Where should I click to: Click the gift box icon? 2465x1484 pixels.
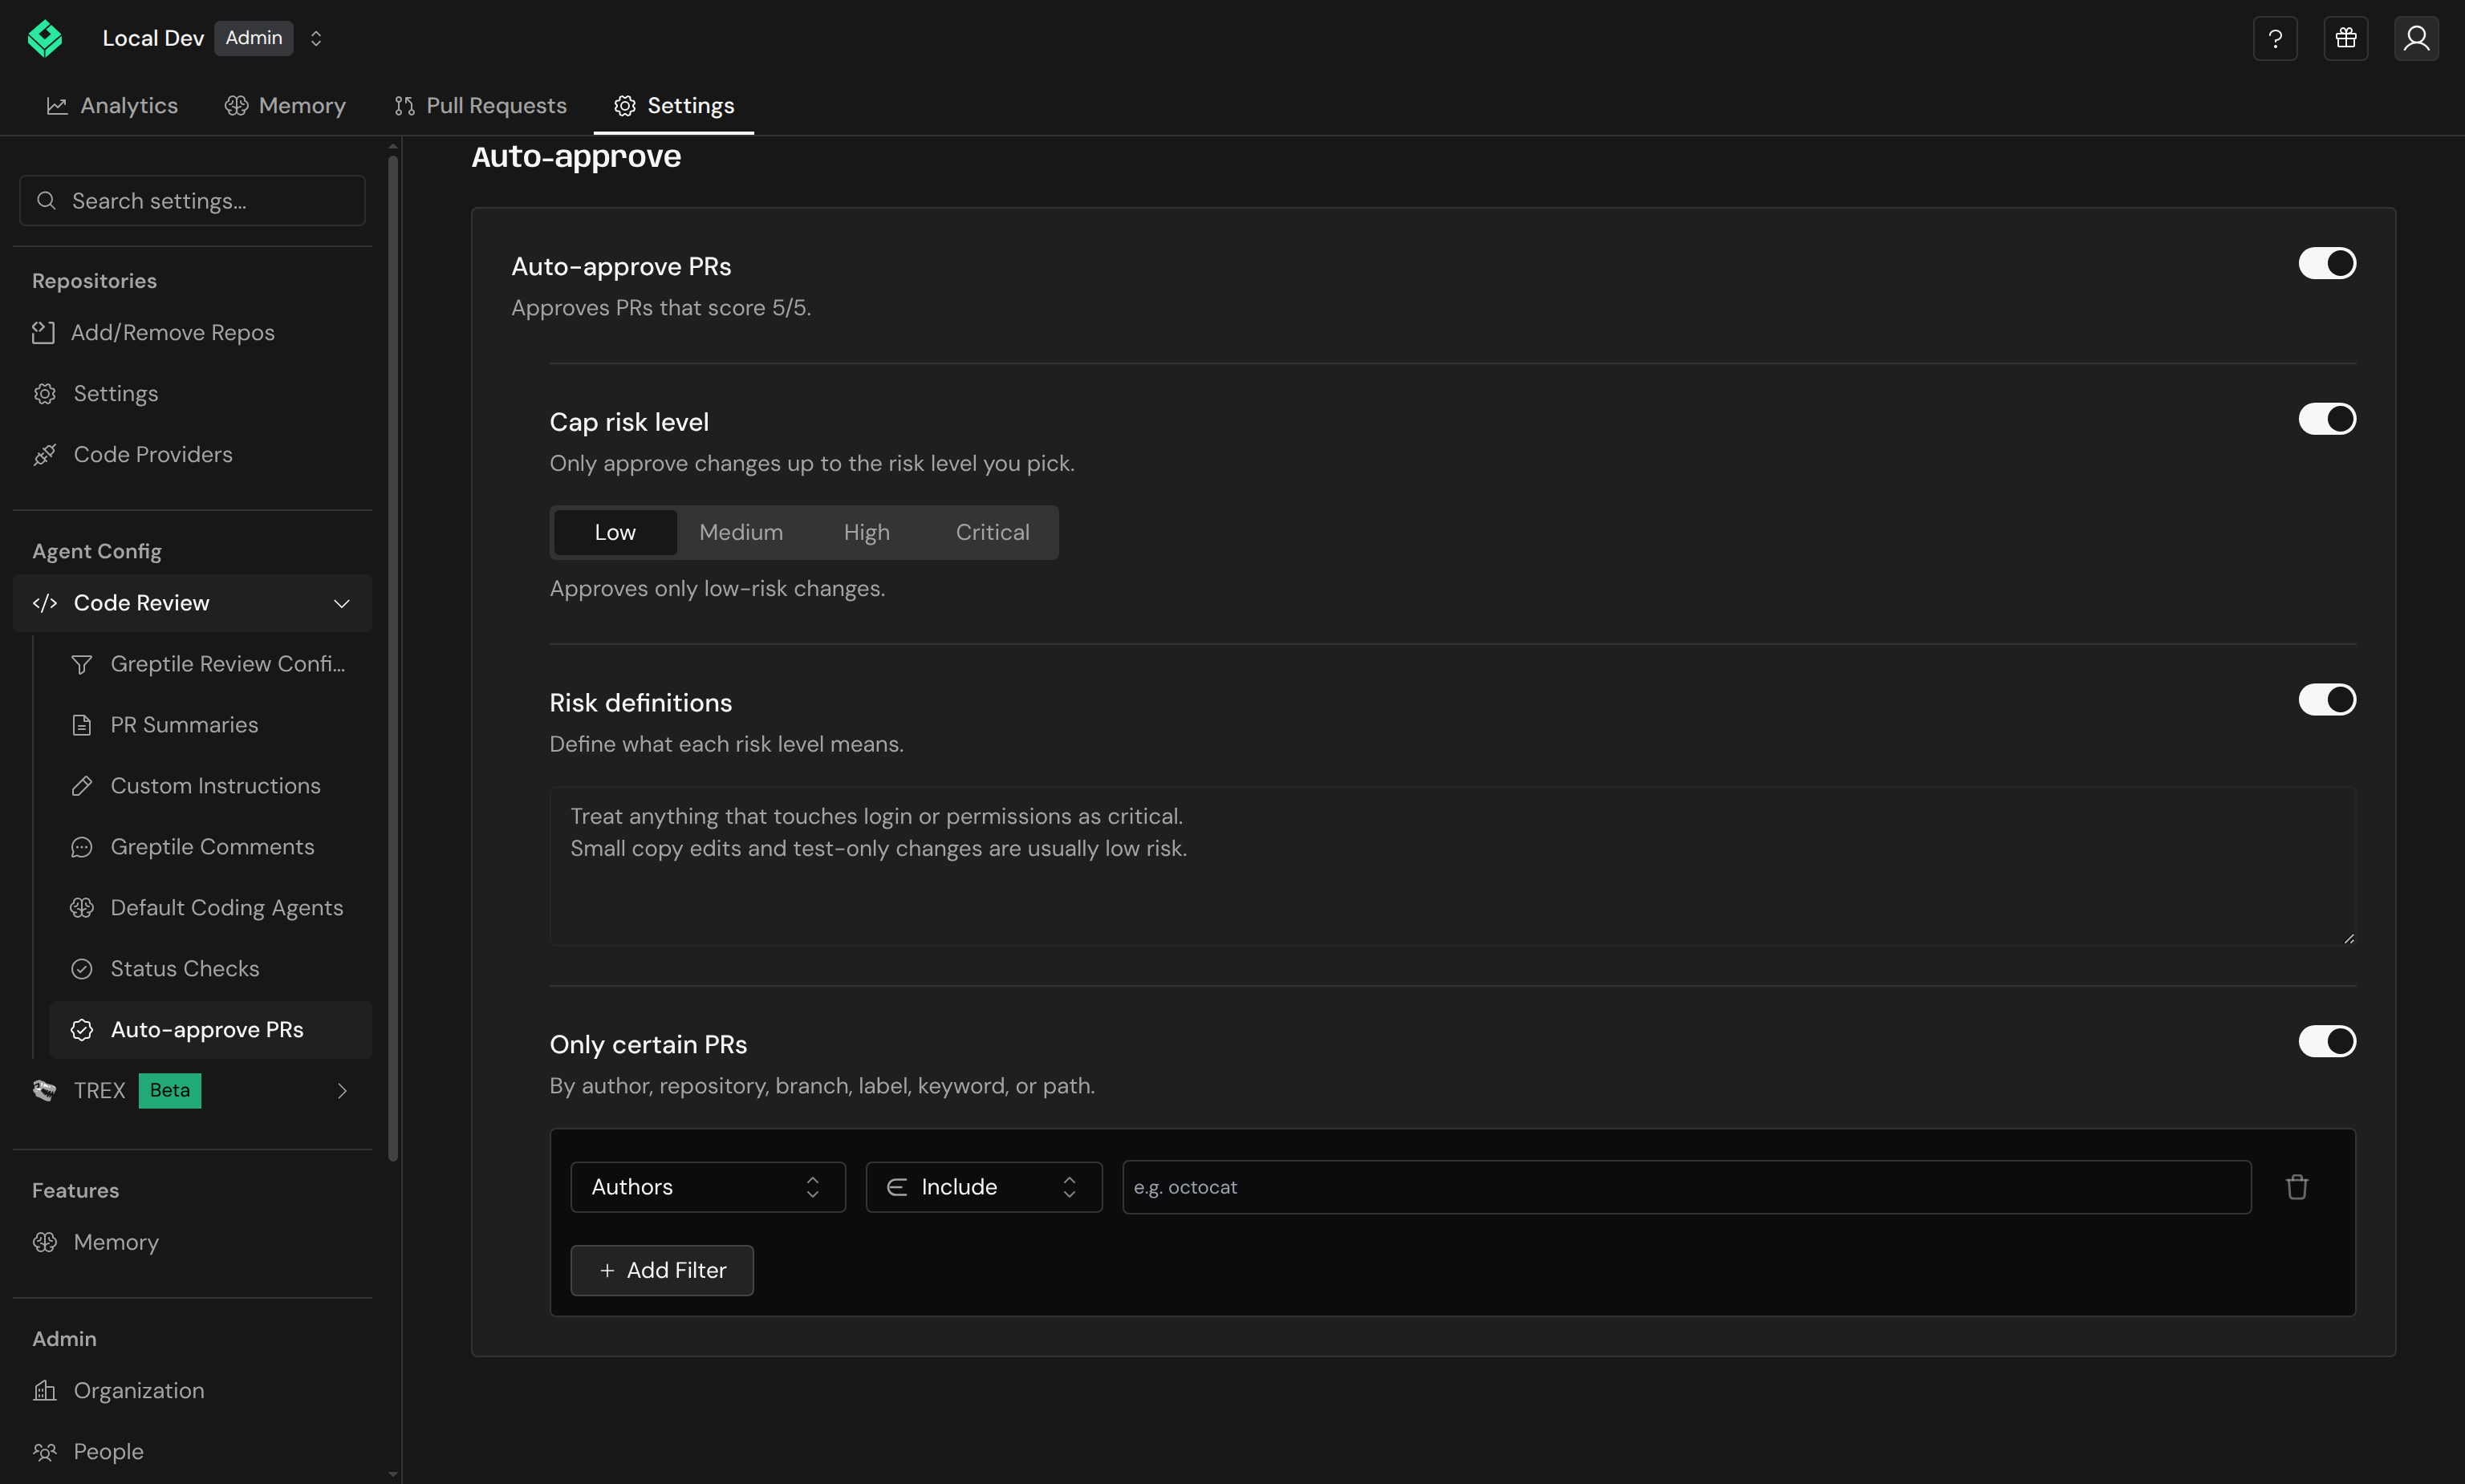click(2345, 38)
